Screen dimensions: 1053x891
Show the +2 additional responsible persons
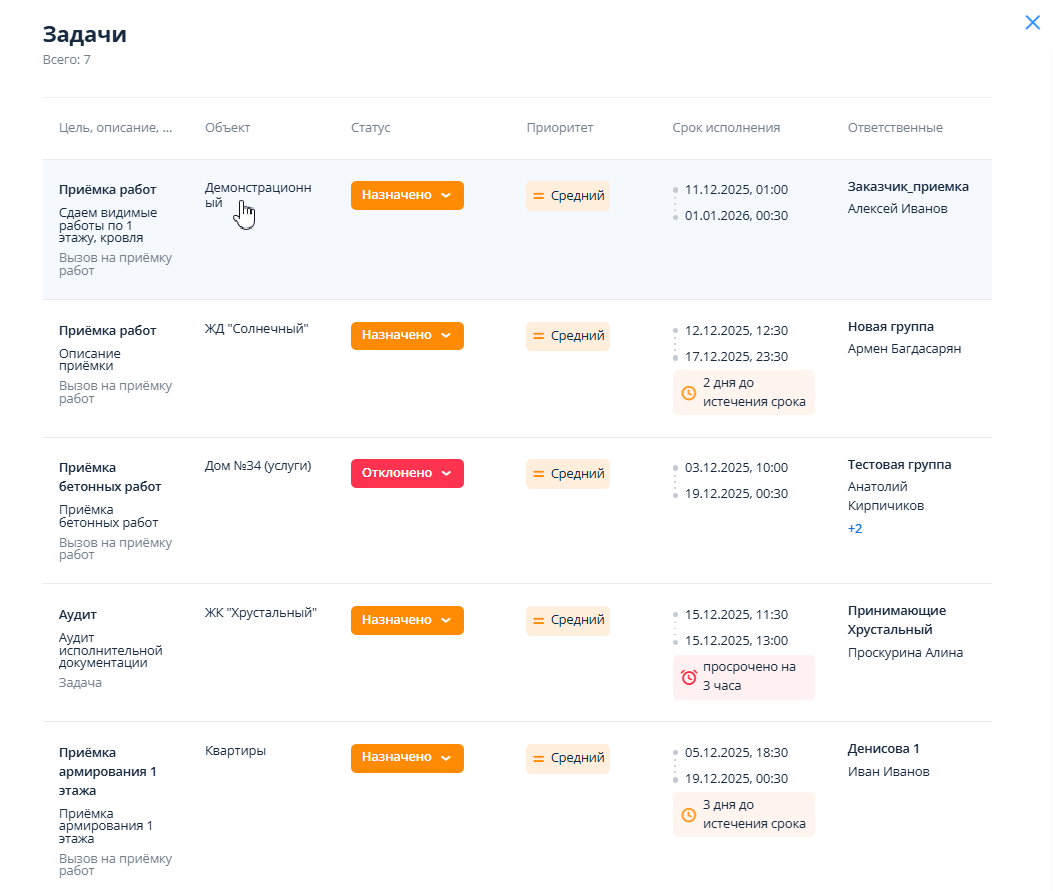(855, 528)
